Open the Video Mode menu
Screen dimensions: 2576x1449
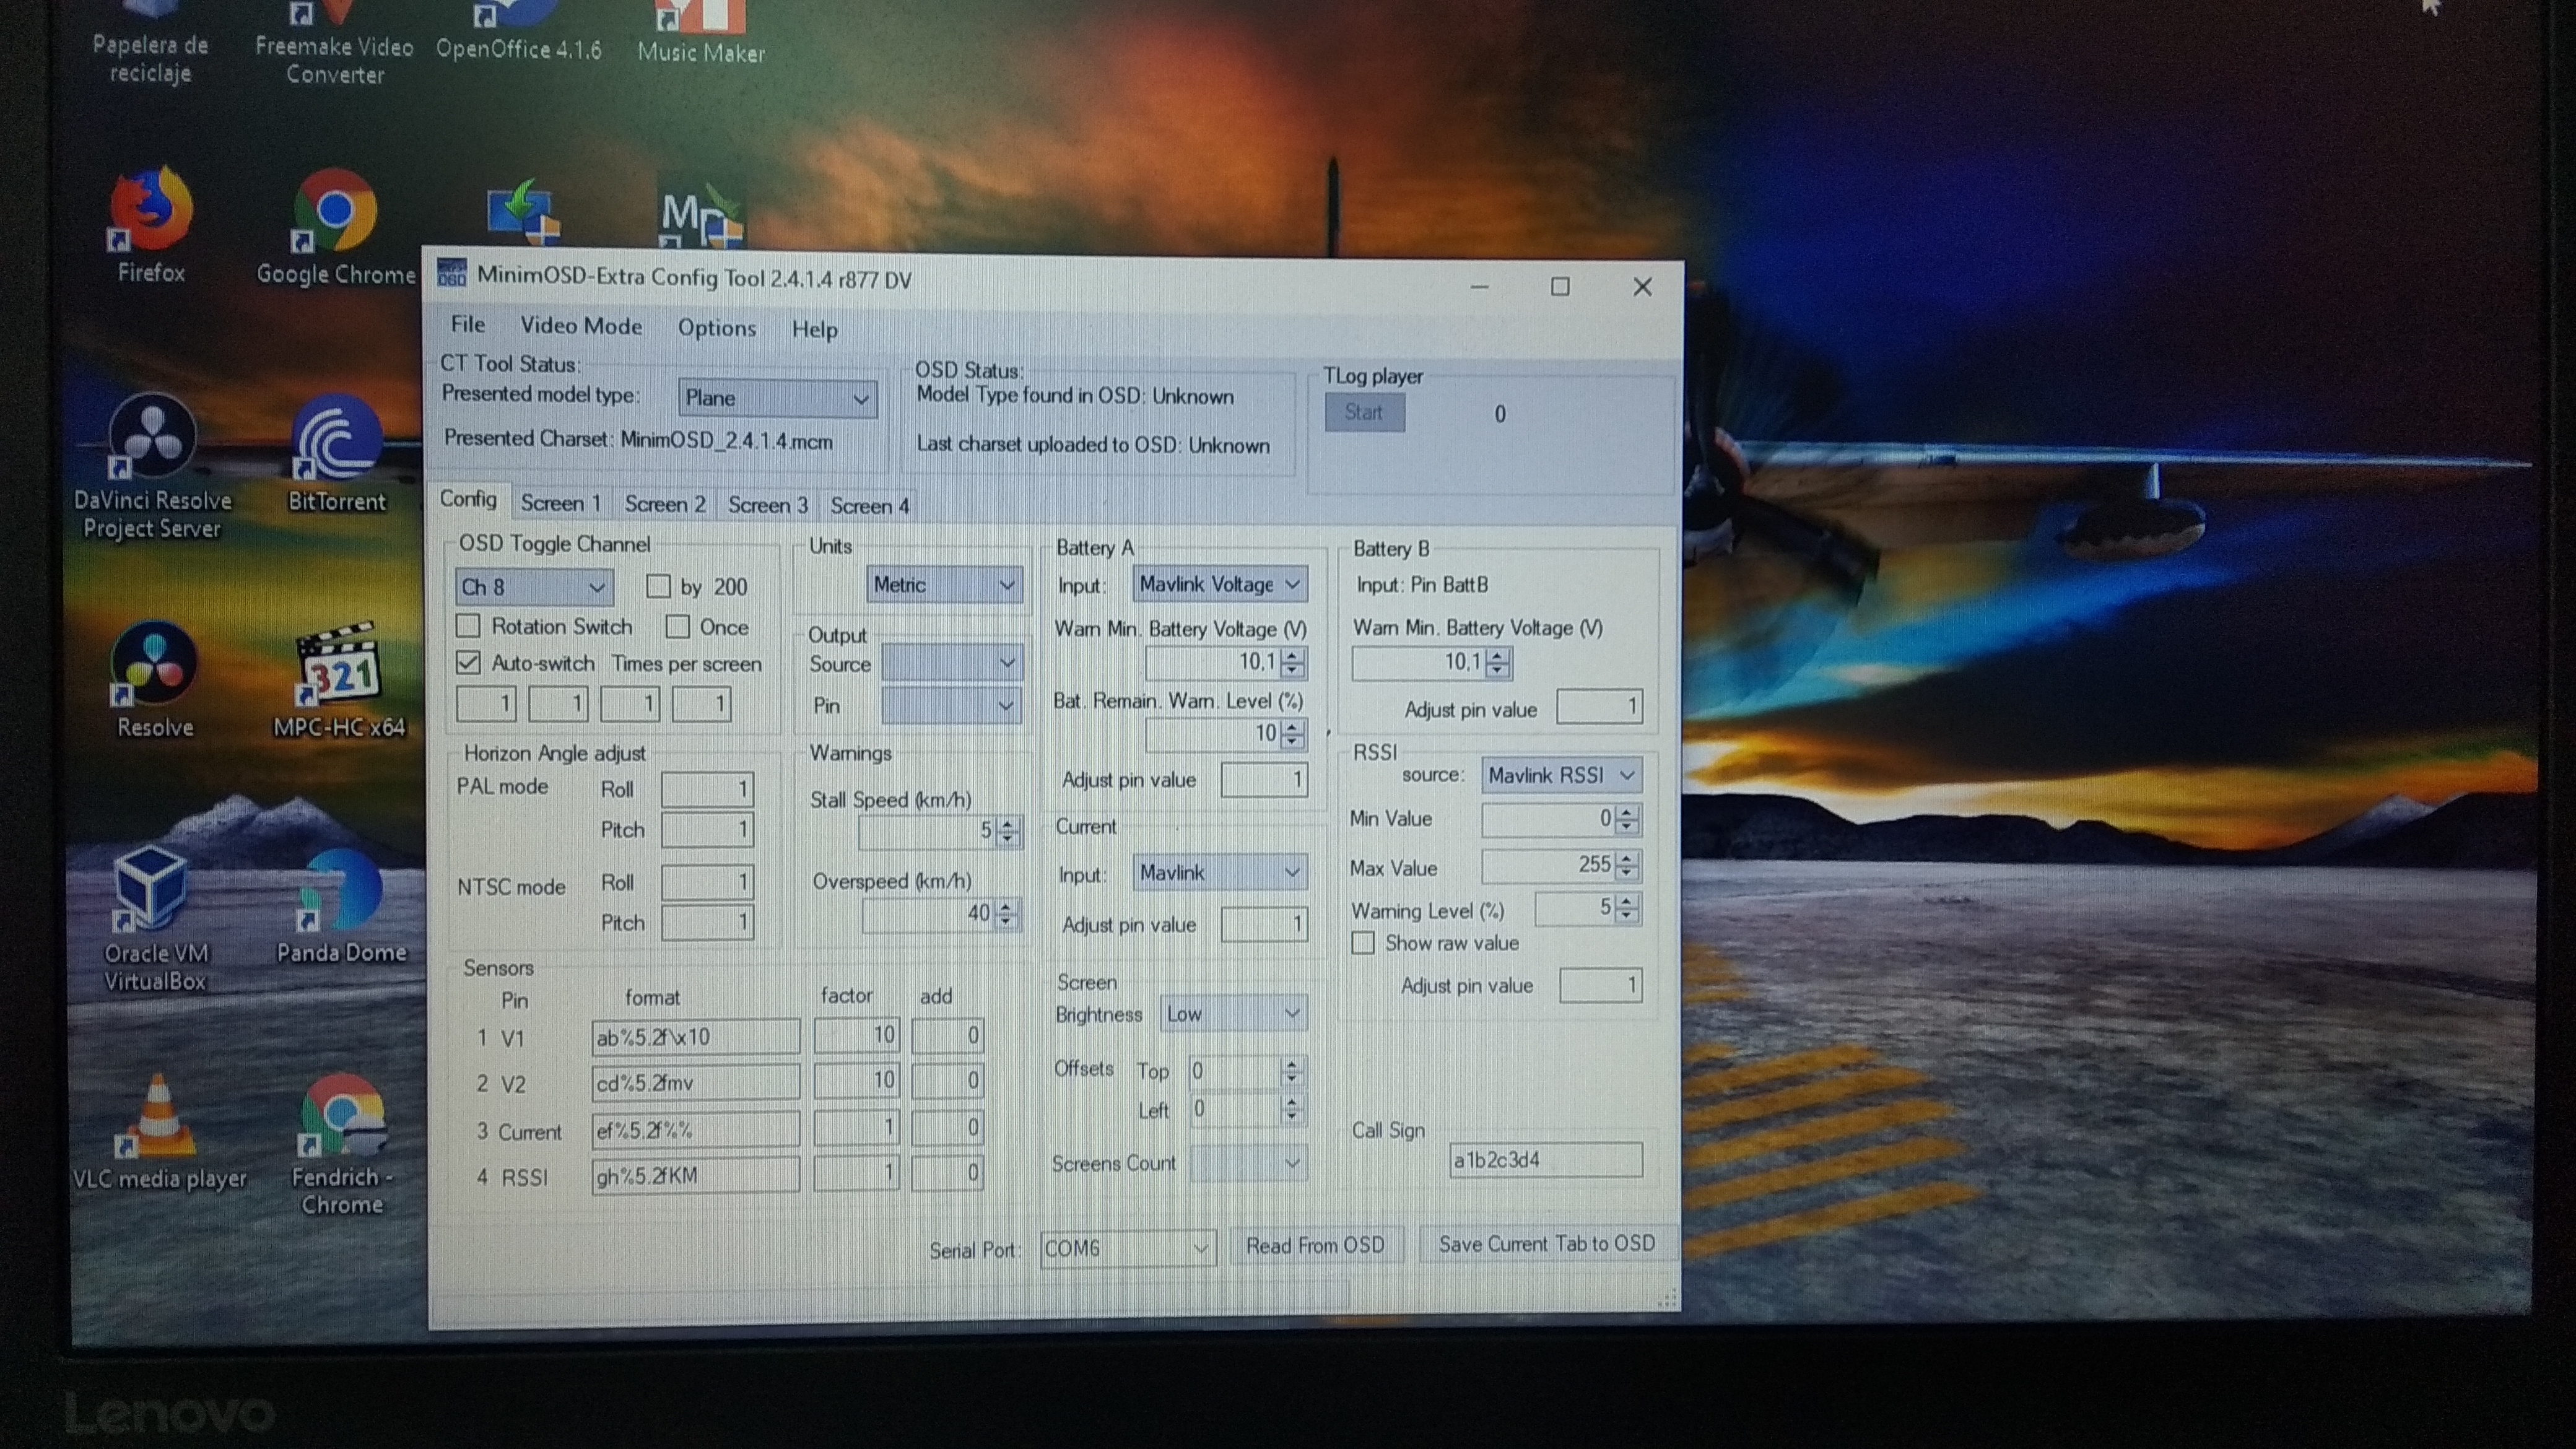coord(581,326)
